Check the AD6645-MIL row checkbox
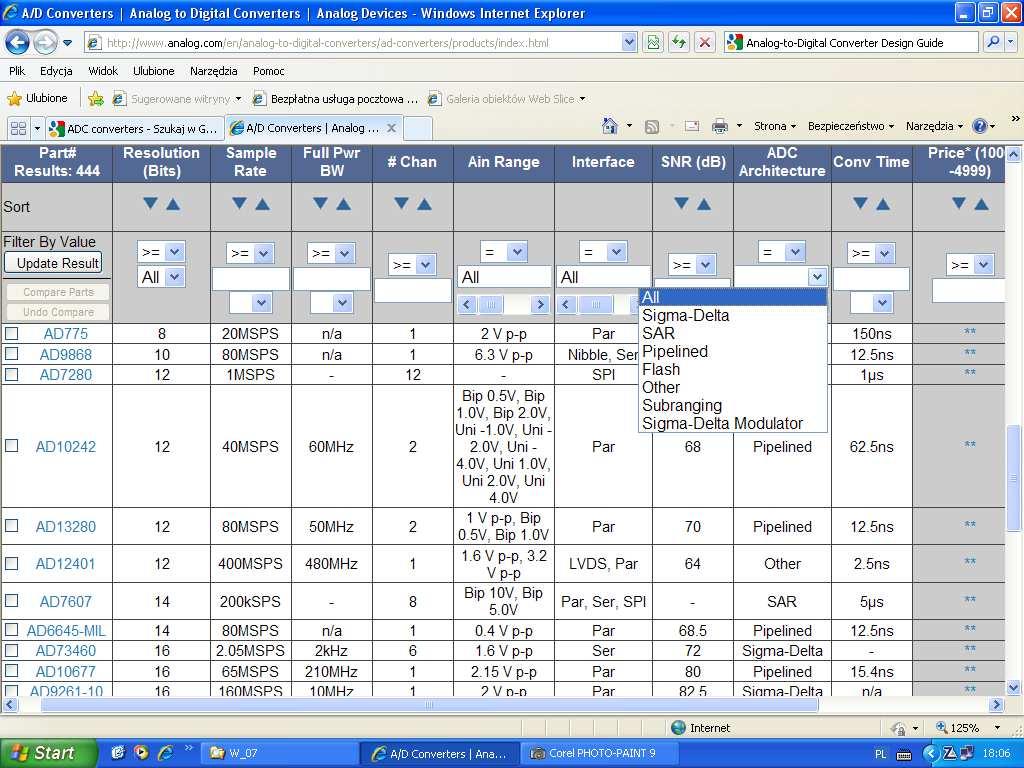 pyautogui.click(x=12, y=630)
